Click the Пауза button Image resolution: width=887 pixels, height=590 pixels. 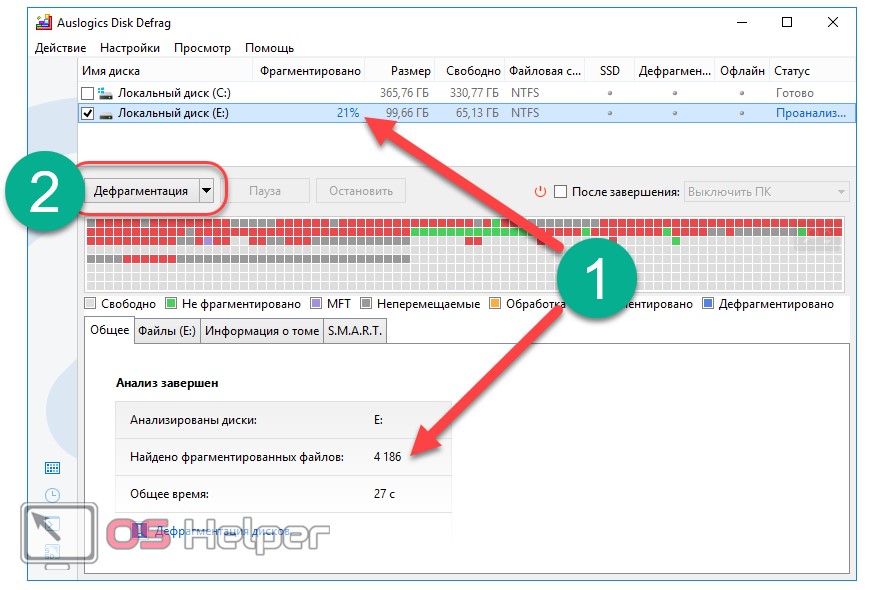pos(265,191)
